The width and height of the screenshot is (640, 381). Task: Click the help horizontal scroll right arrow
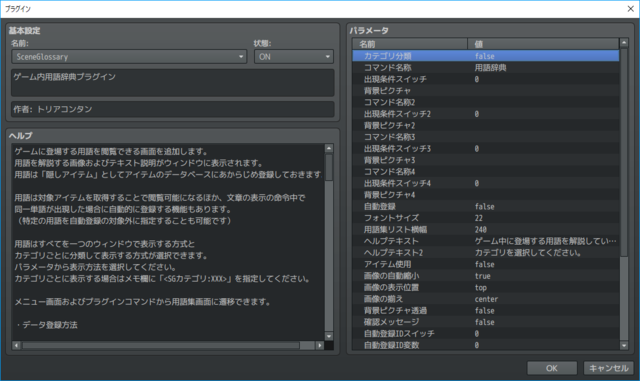320,345
